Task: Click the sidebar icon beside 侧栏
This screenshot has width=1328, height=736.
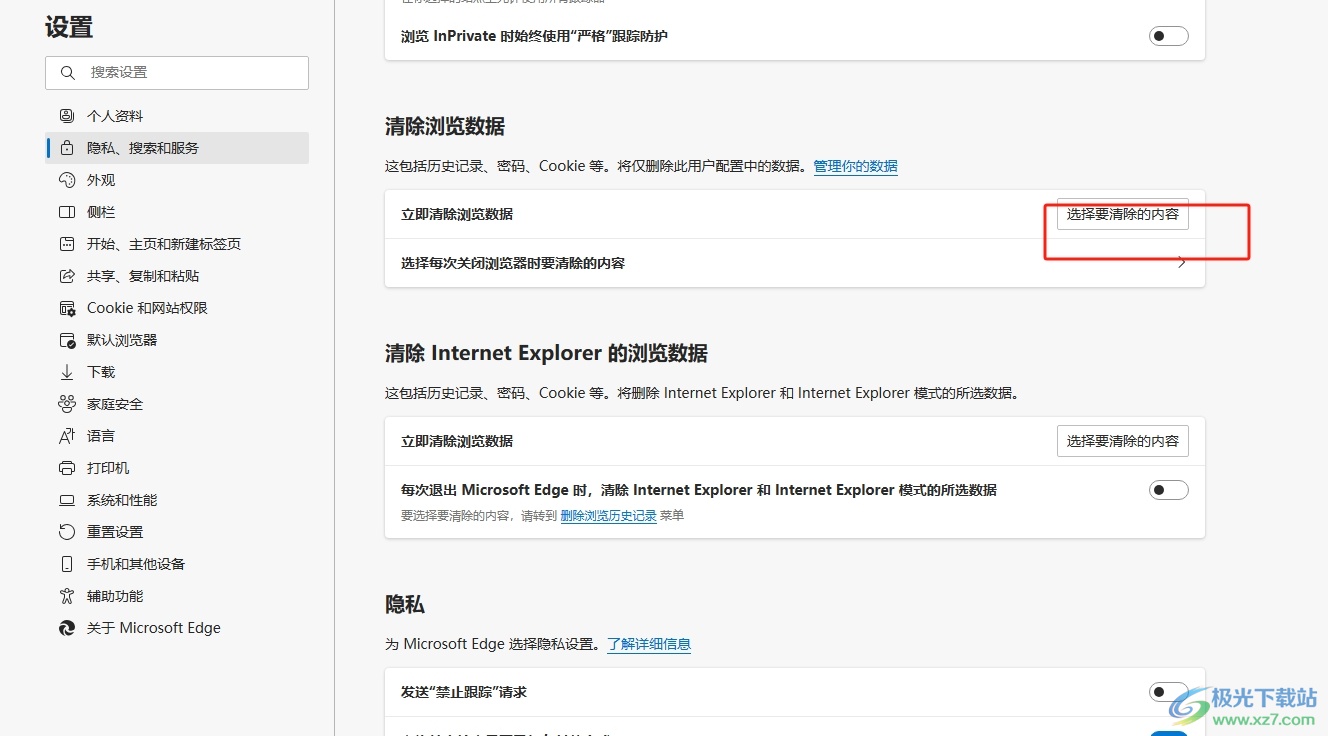Action: 67,212
